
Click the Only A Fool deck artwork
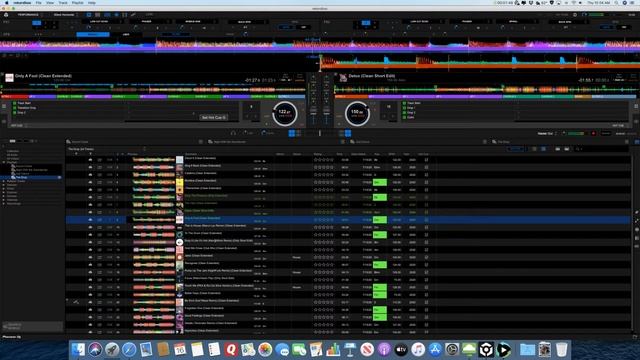point(9,78)
